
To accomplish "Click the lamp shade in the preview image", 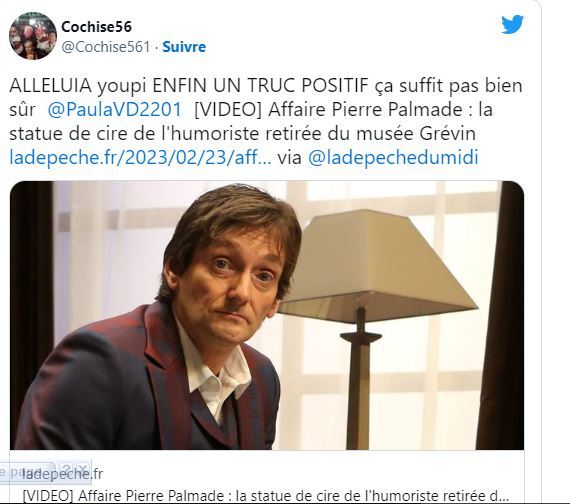I will click(377, 266).
